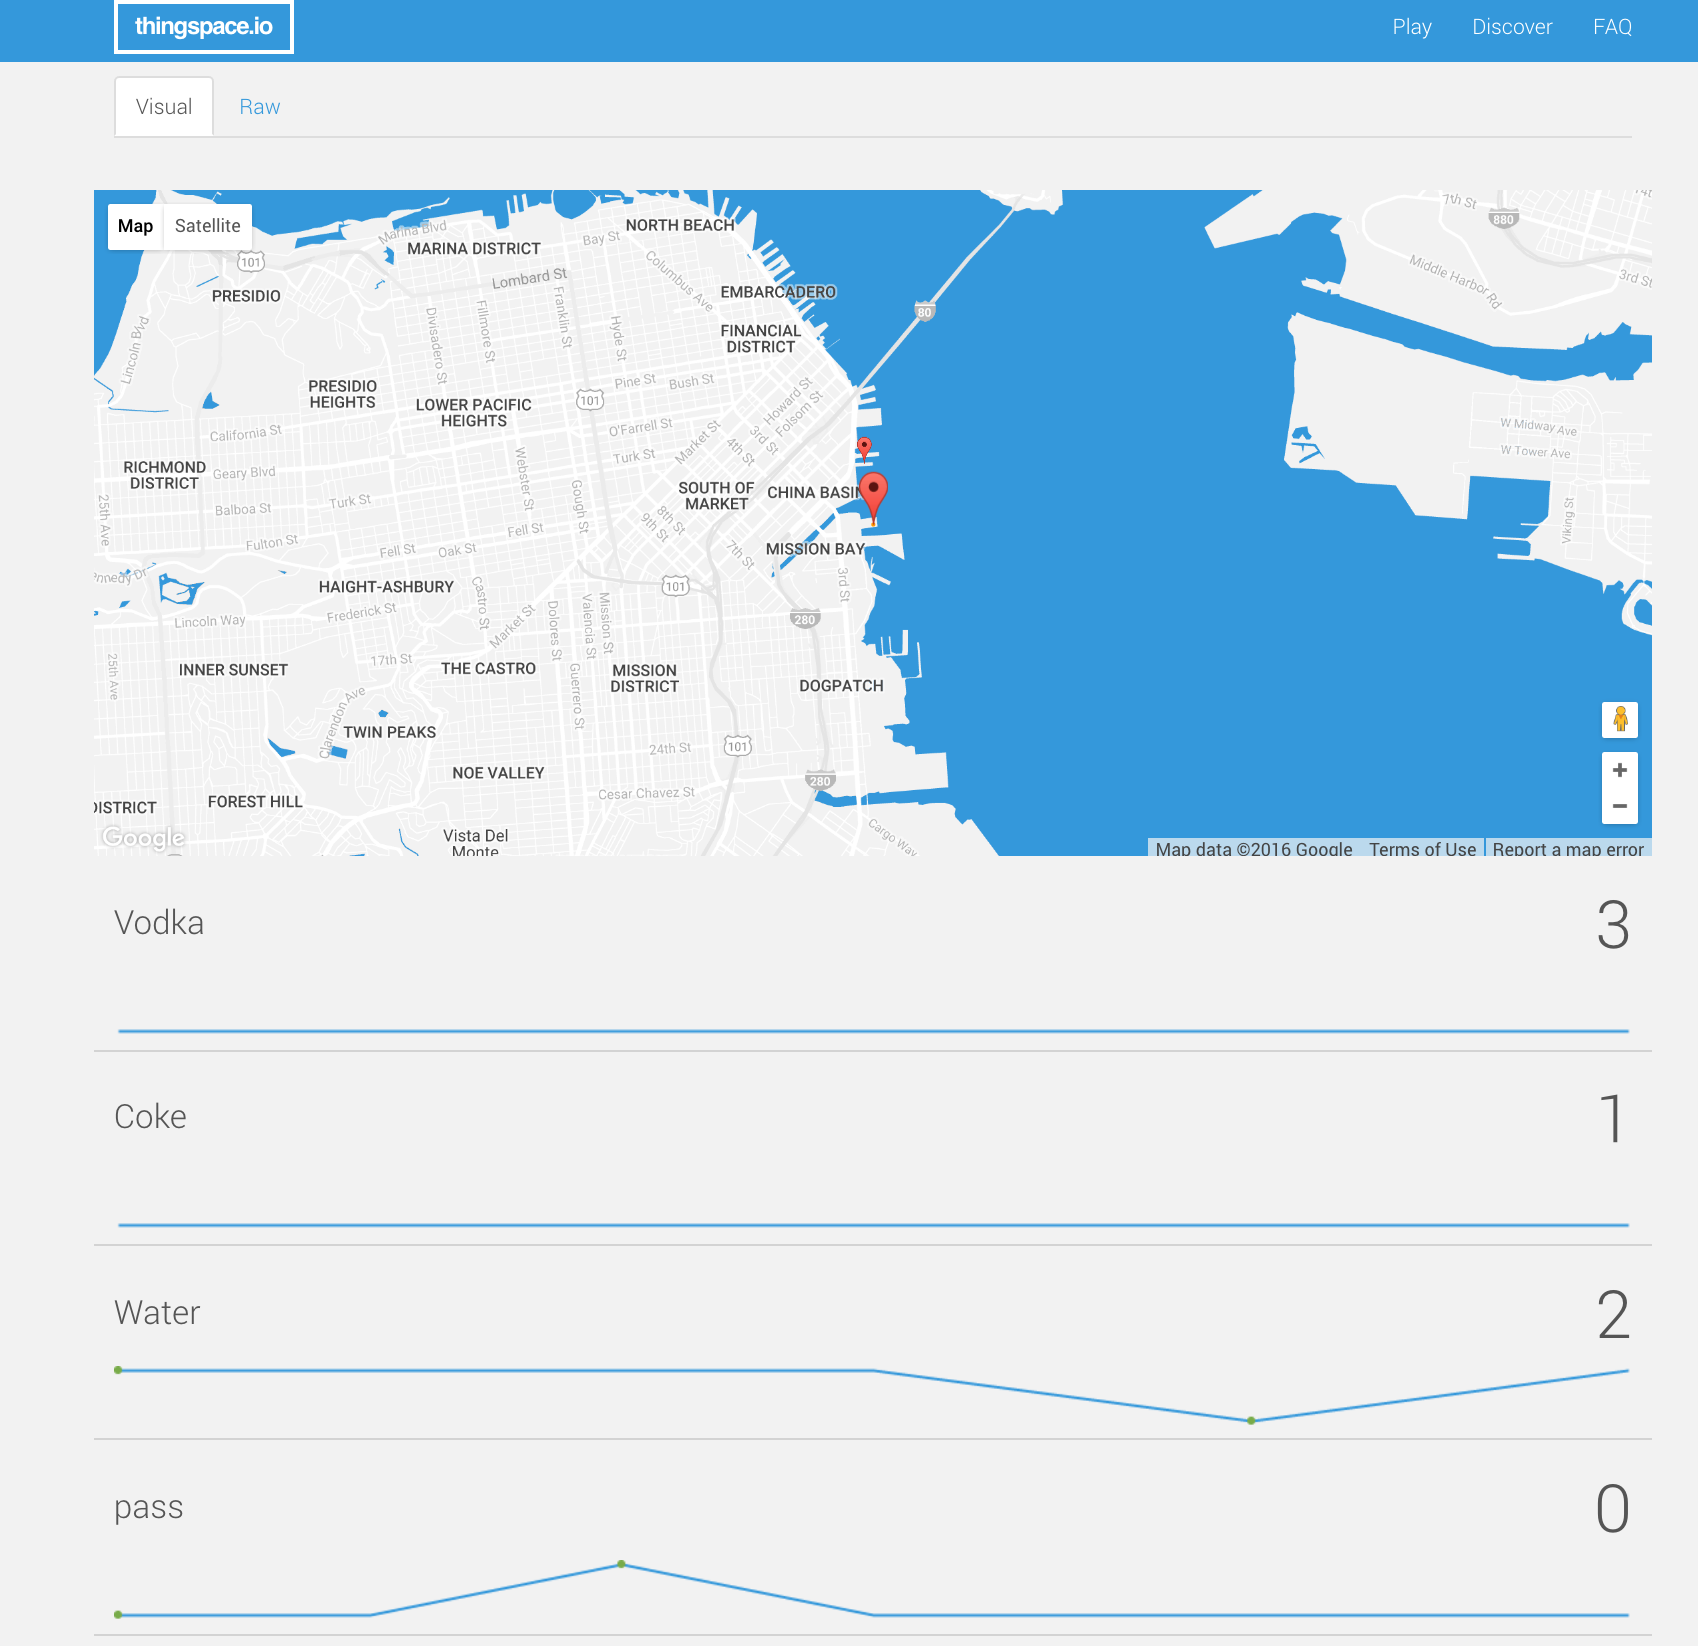Click the 280 shield near Cesar Chavez St

(820, 781)
